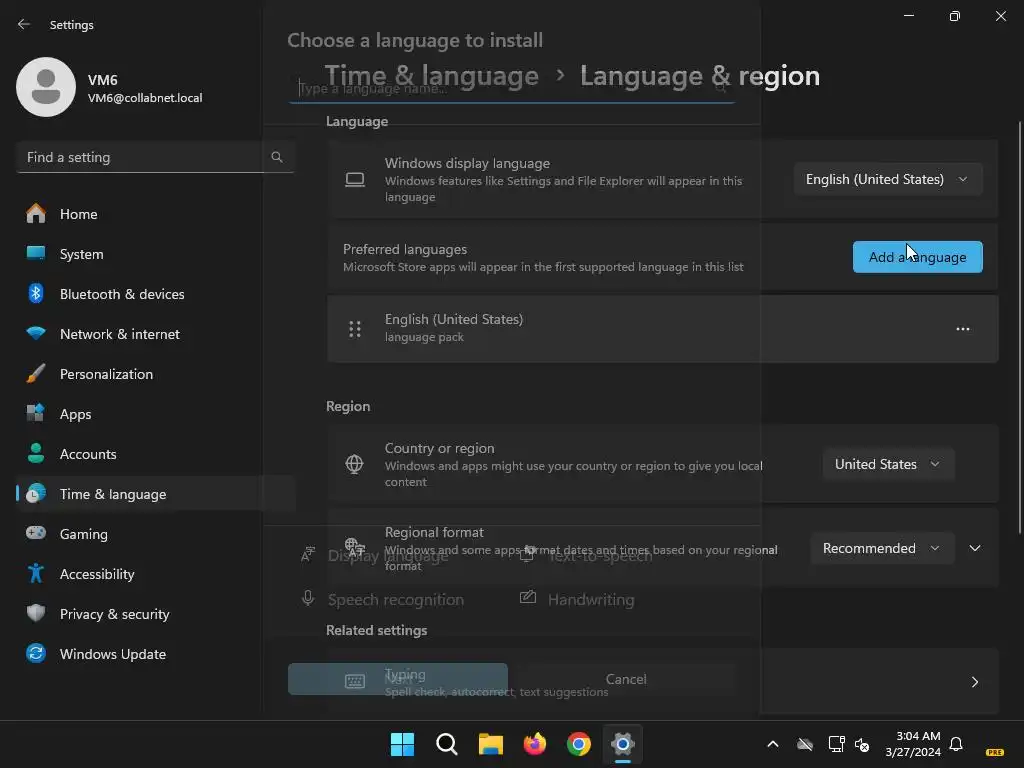Click the laptop icon of Windows display language
The width and height of the screenshot is (1024, 768).
(x=355, y=180)
